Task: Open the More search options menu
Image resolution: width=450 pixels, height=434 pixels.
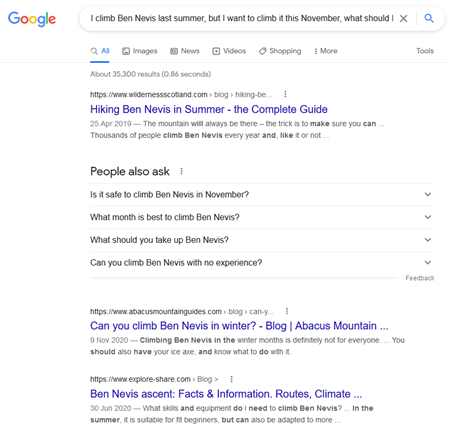Action: (x=326, y=51)
